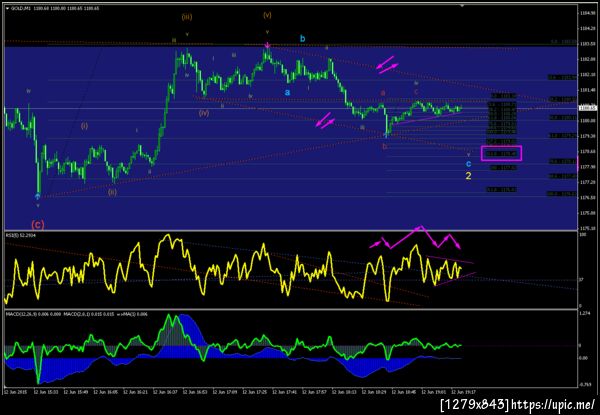Select the blue b wave label near the top
This screenshot has height=415, width=600.
pos(303,39)
